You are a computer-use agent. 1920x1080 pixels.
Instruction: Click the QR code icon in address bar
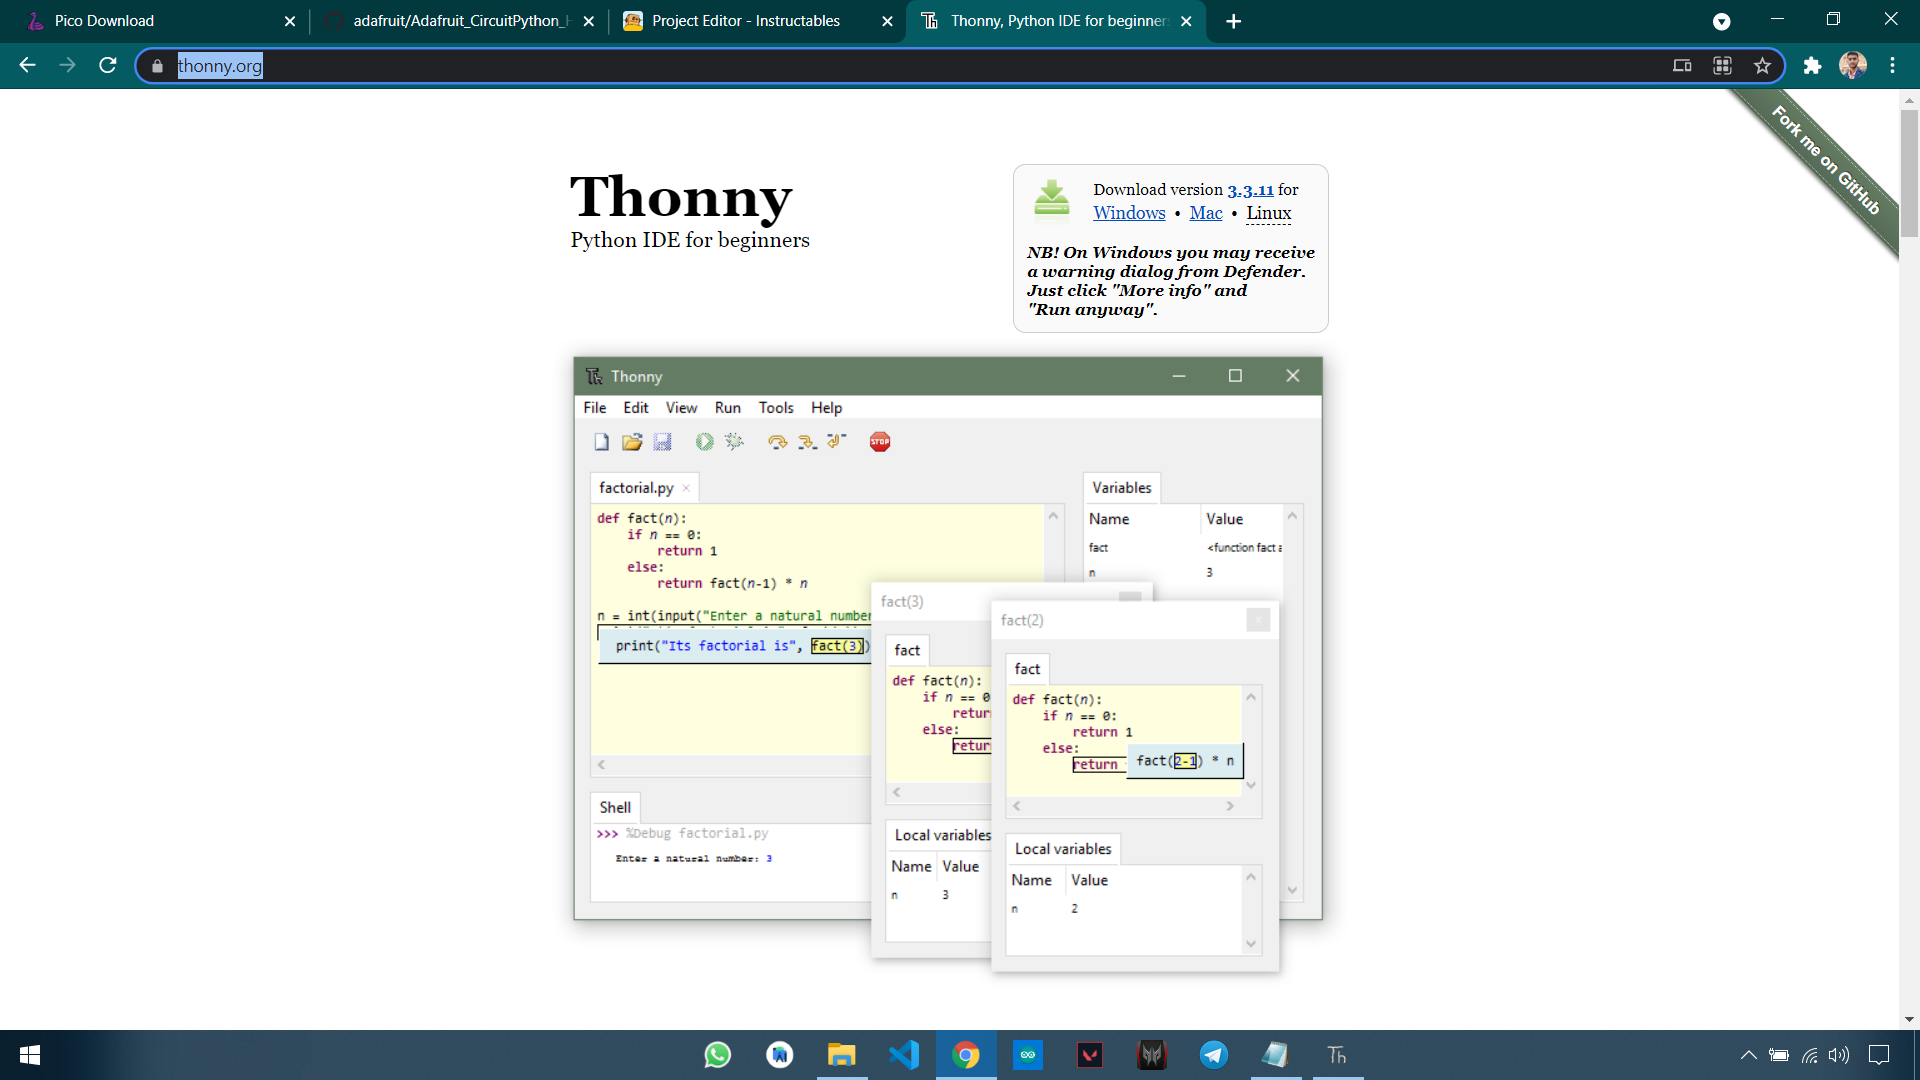tap(1722, 66)
